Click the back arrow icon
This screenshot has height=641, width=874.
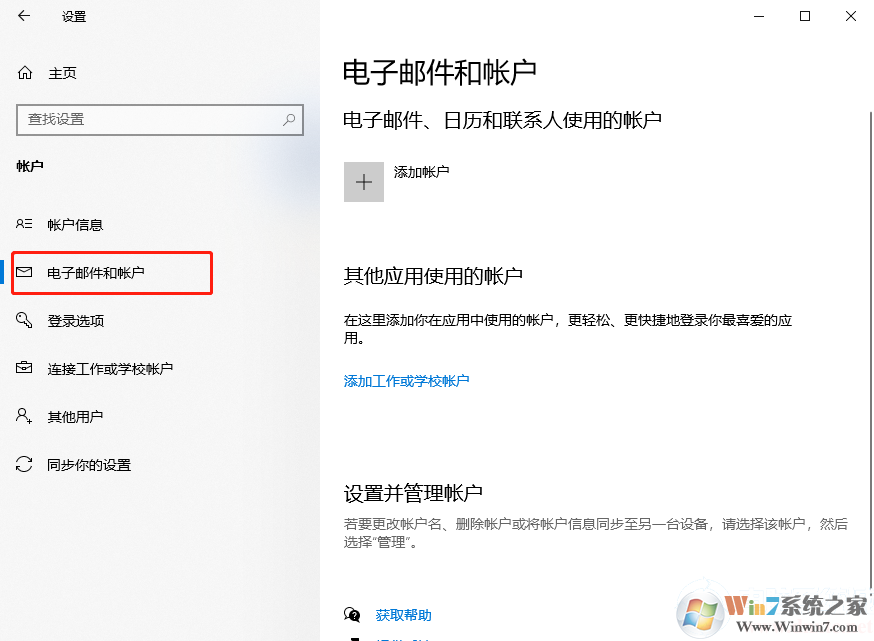tap(22, 16)
